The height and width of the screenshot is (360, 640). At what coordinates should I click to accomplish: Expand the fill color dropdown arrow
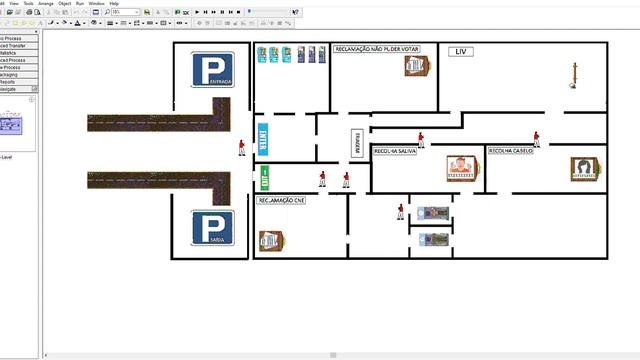pos(71,23)
